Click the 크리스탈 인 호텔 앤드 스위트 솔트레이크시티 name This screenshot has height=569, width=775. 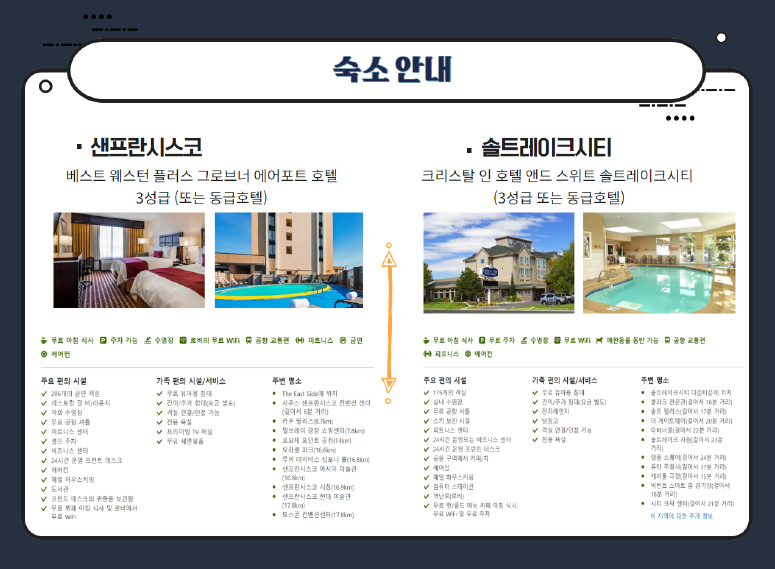tap(557, 175)
